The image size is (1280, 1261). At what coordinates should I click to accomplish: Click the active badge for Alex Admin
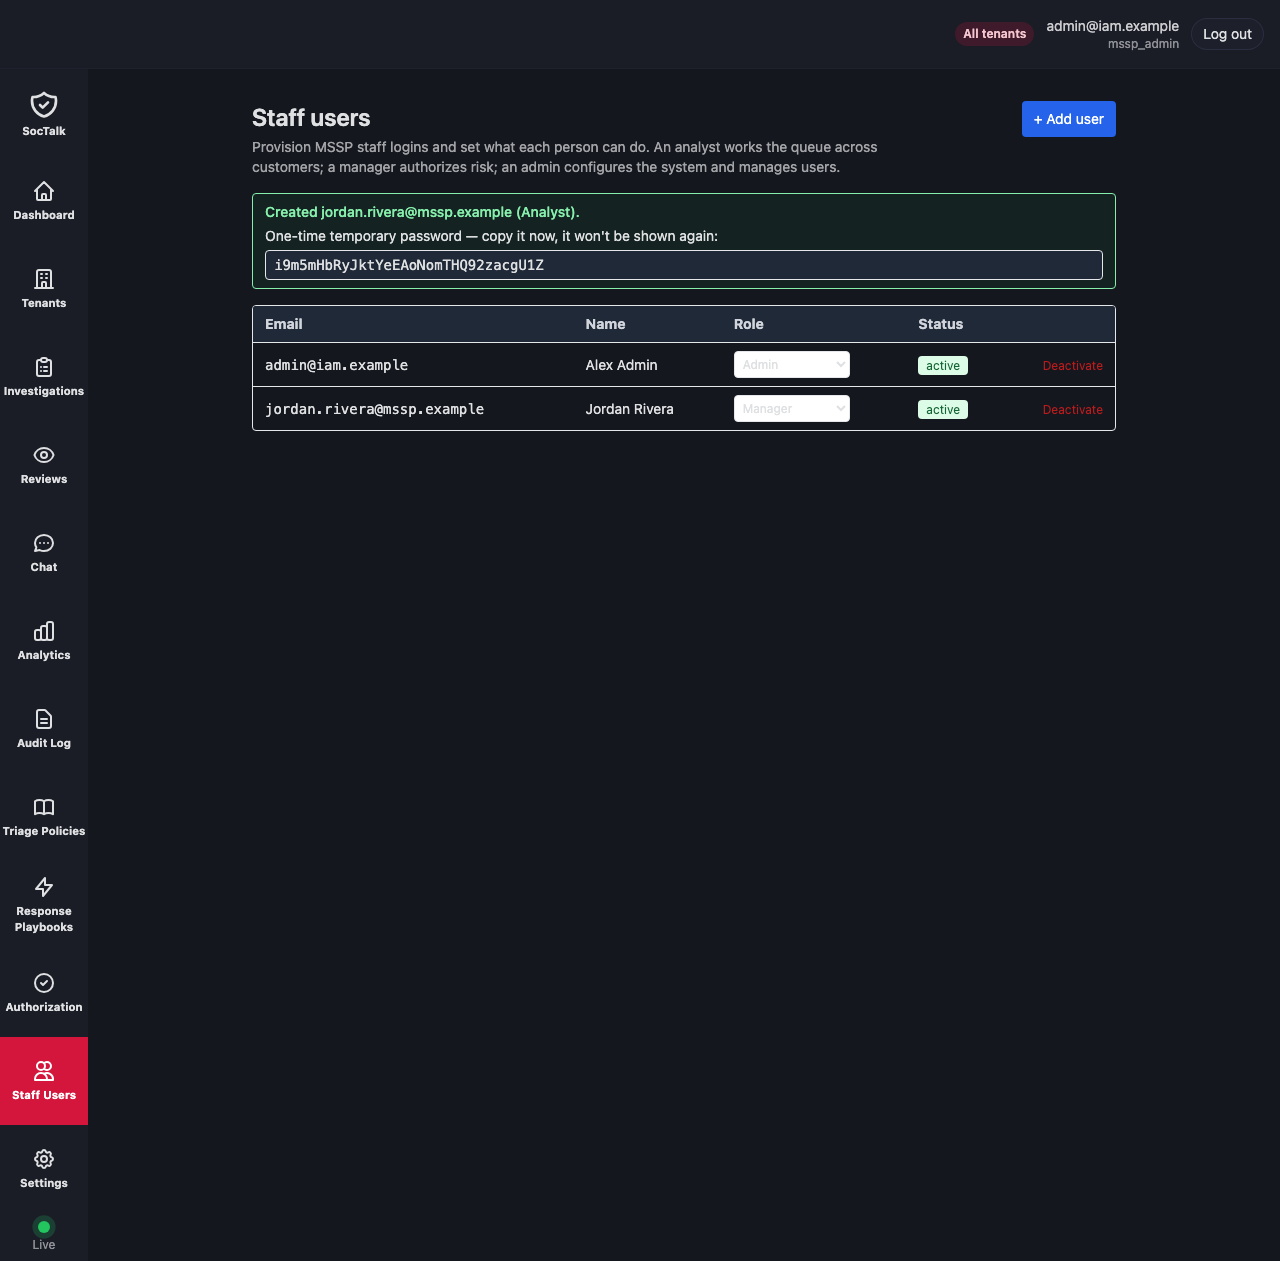pyautogui.click(x=943, y=366)
